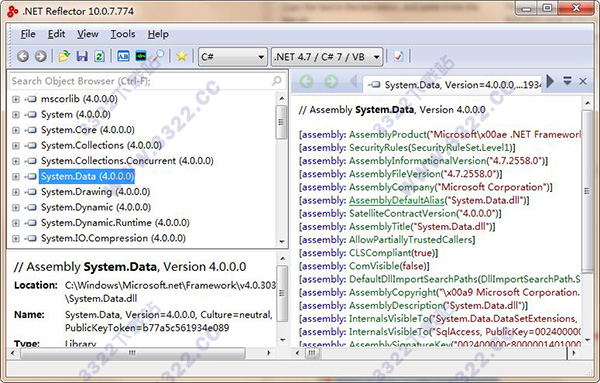Open the Edit menu

click(56, 34)
